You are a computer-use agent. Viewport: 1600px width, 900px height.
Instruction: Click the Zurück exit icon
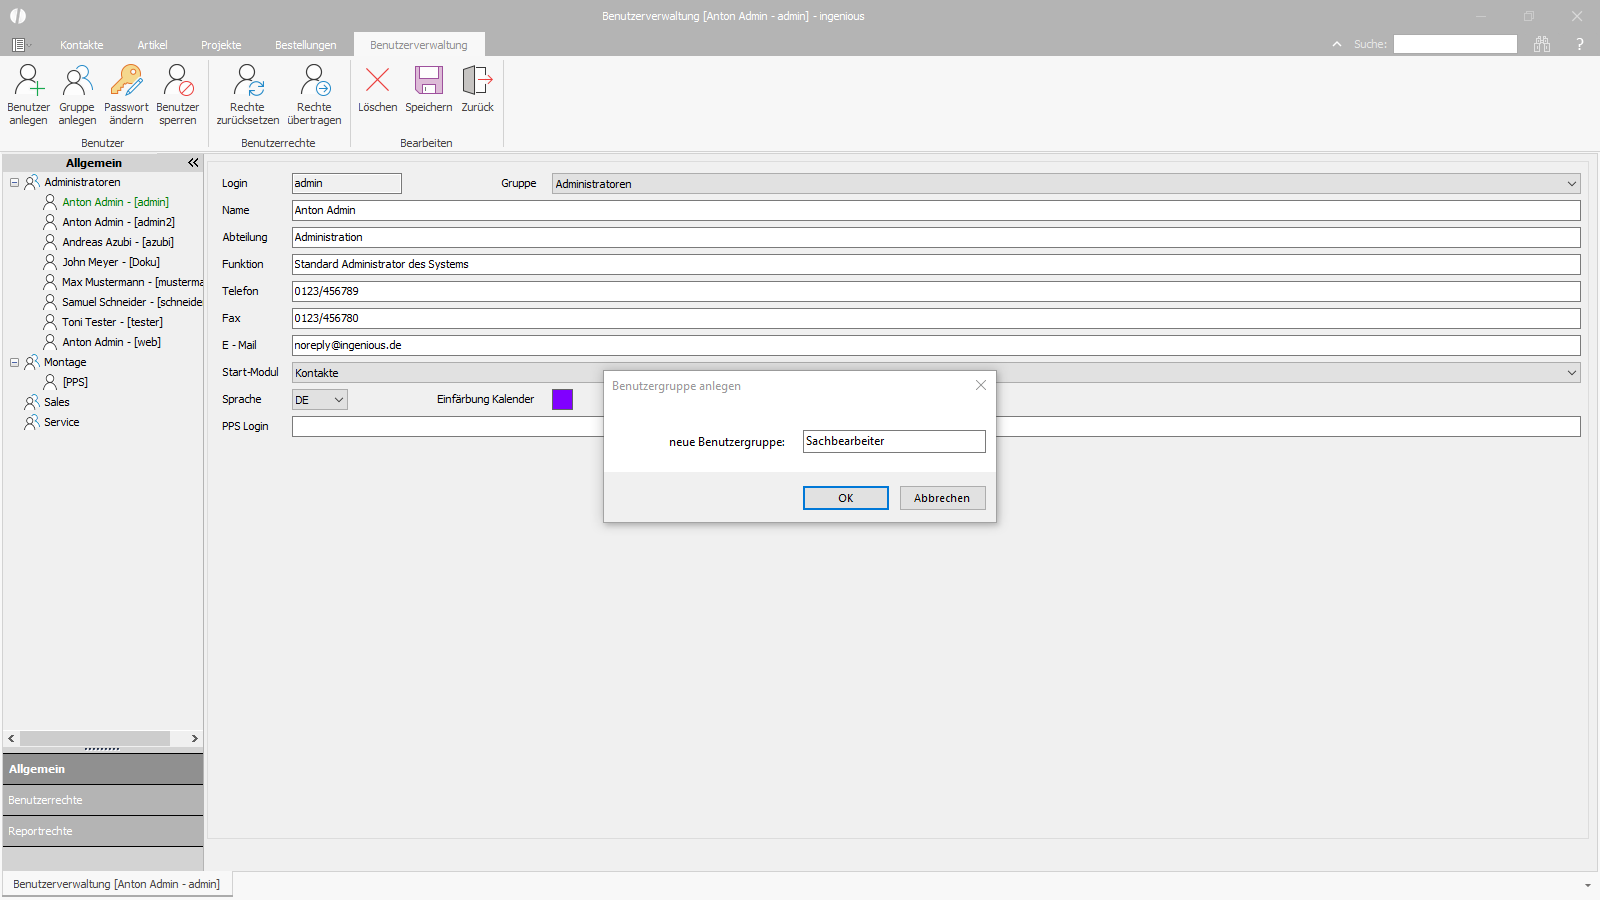click(x=477, y=79)
